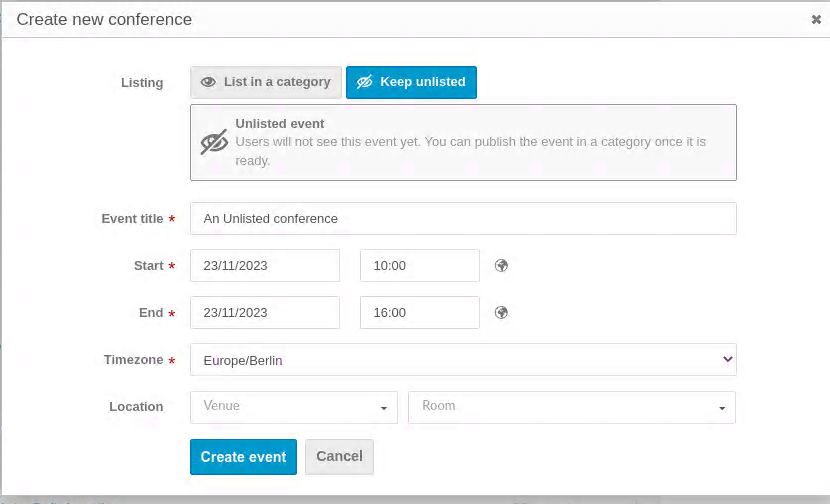Click the large crossed-eye icon in the Unlisted event box
Viewport: 830px width, 504px height.
(x=214, y=142)
